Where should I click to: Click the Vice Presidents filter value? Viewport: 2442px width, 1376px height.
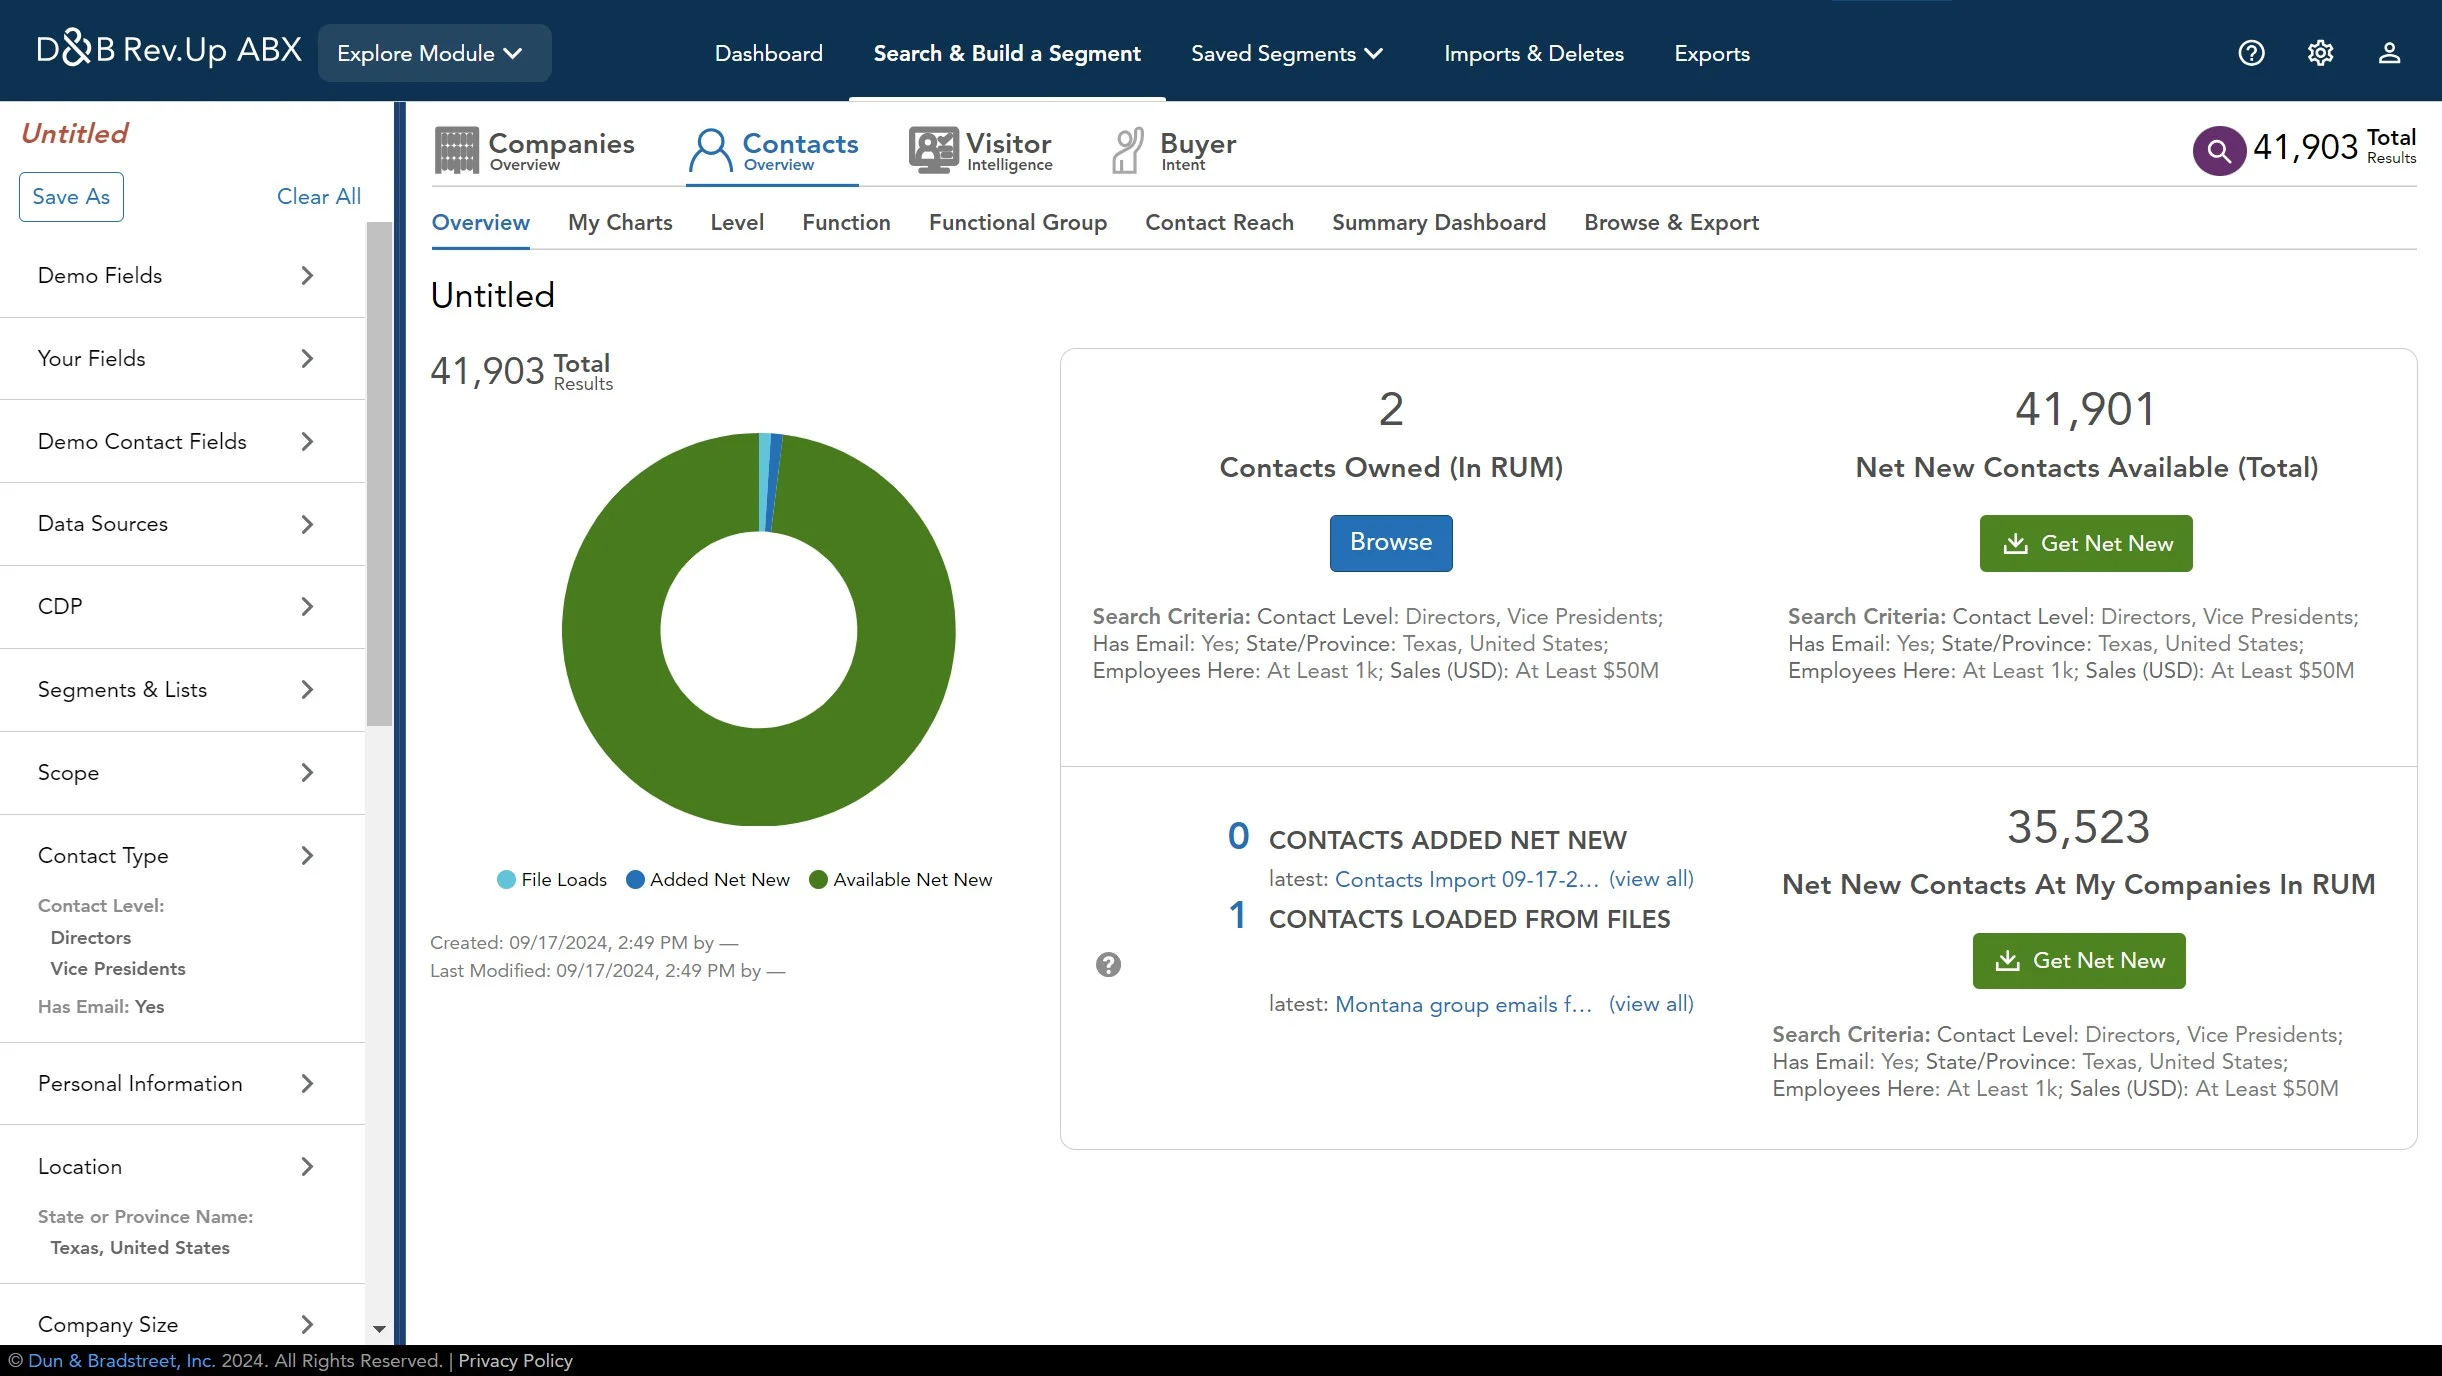coord(118,969)
